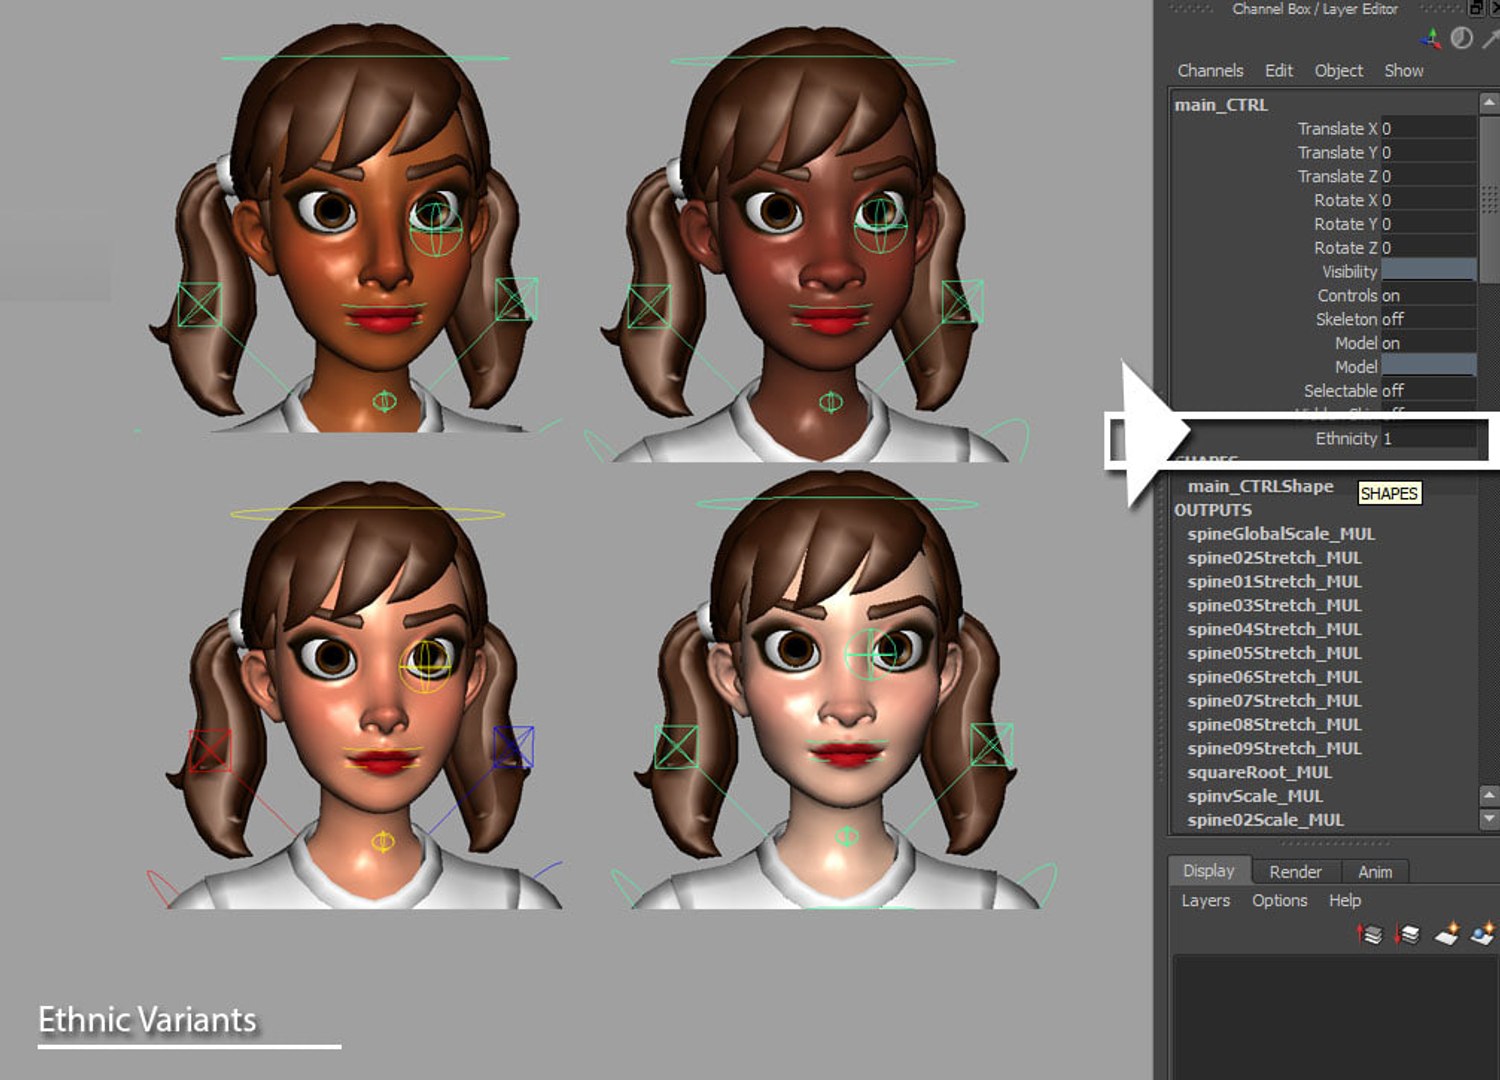Create new layer from selected objects
This screenshot has width=1500, height=1080.
[x=1482, y=934]
